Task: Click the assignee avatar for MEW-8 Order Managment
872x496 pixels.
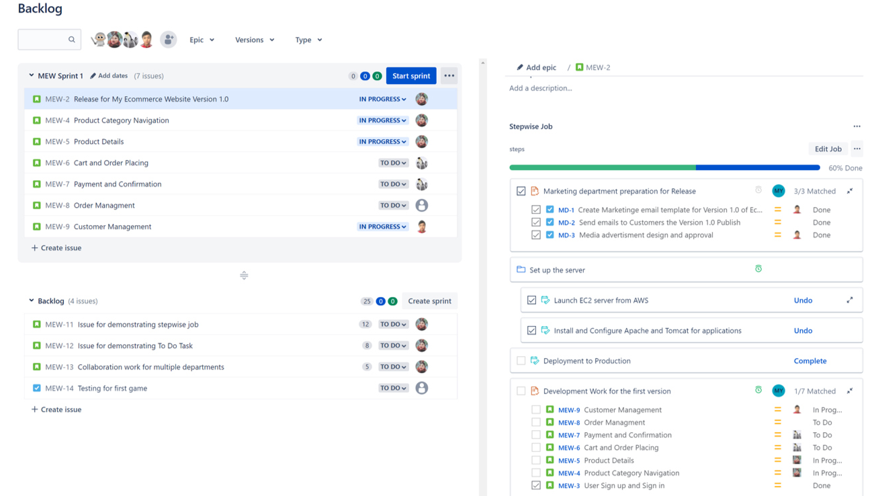Action: 422,205
